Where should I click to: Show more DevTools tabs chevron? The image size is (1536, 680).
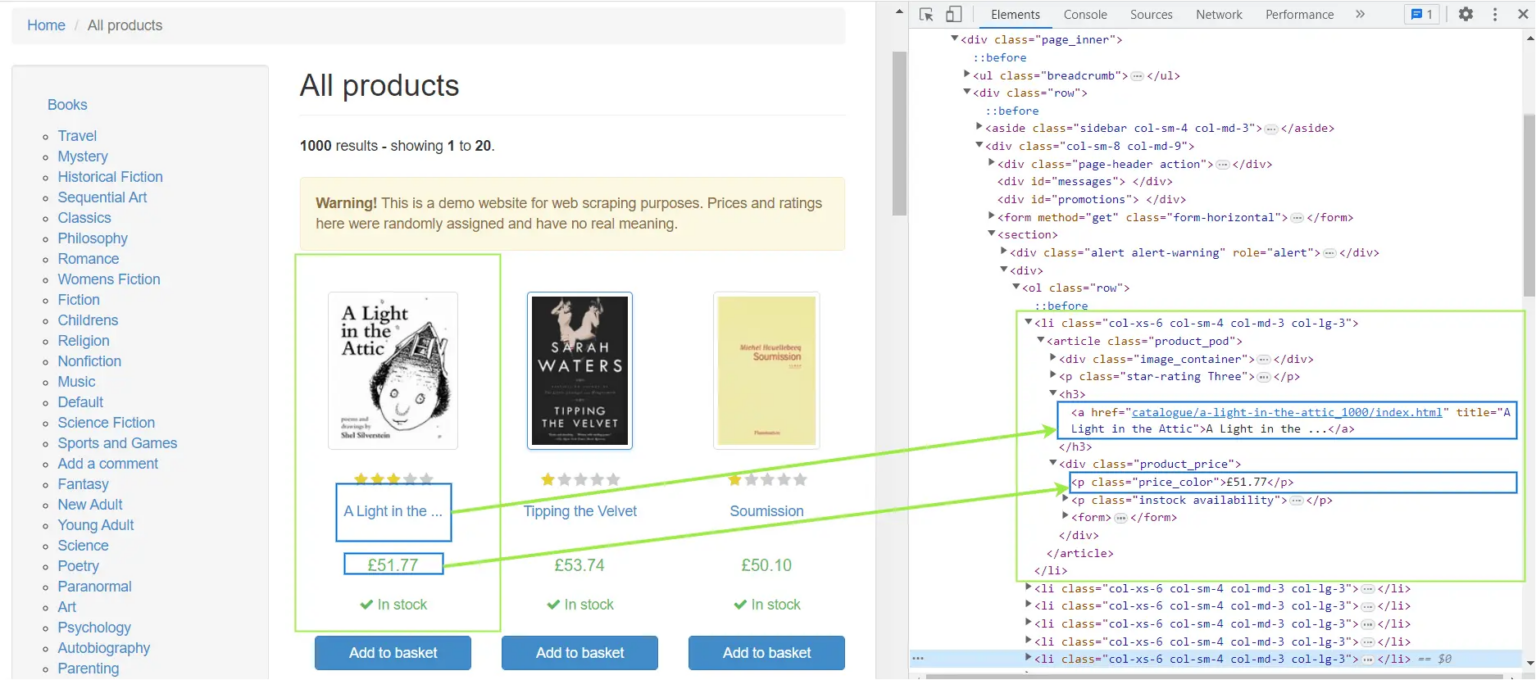(x=1360, y=14)
